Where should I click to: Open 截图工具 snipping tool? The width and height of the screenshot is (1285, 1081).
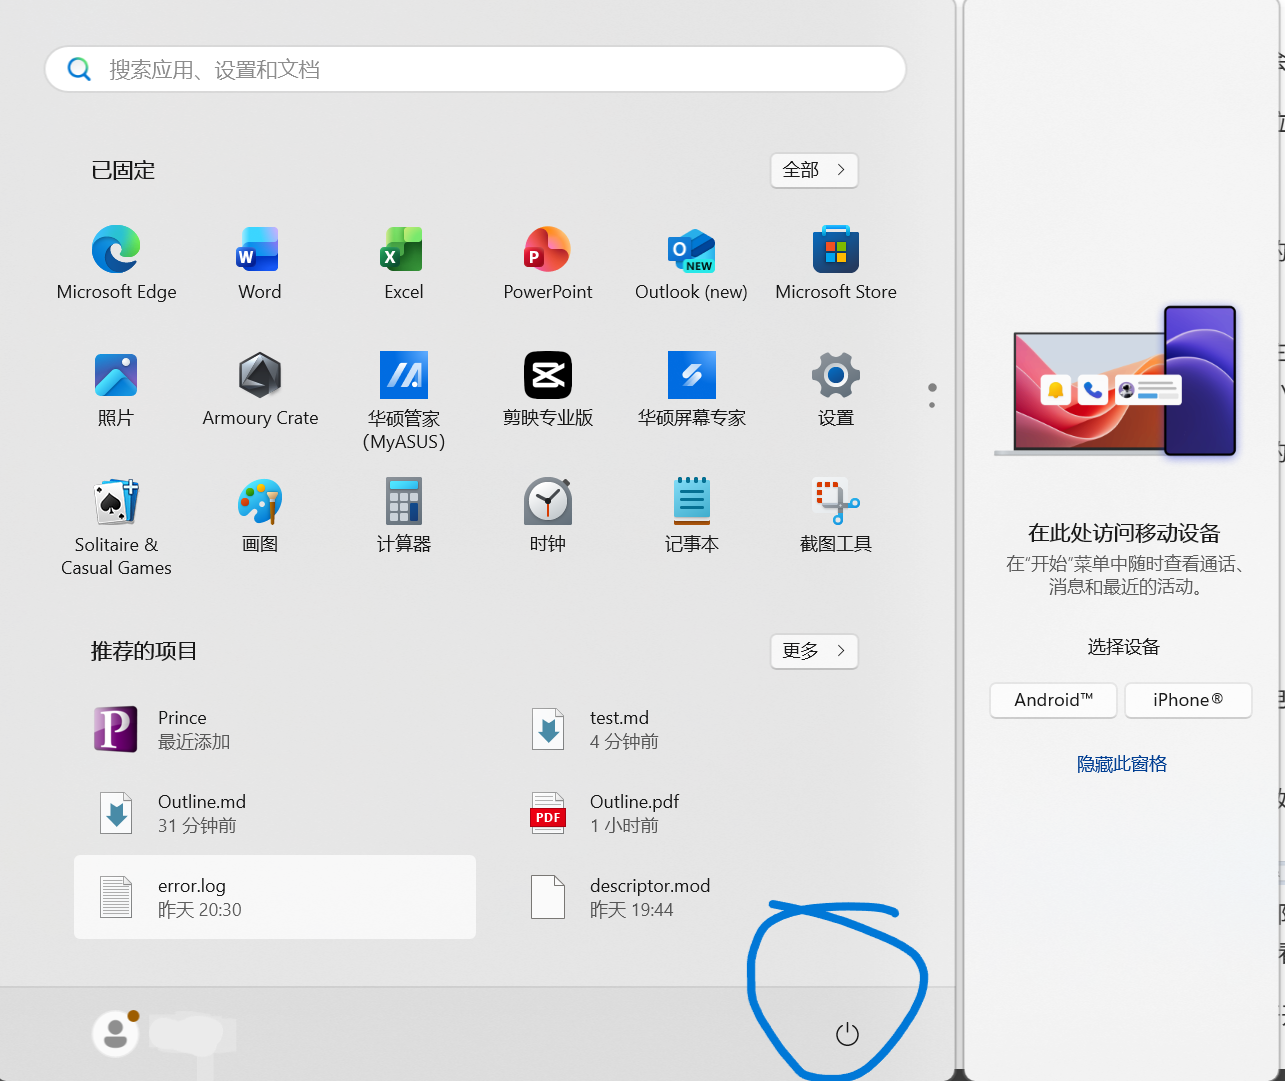pos(836,515)
